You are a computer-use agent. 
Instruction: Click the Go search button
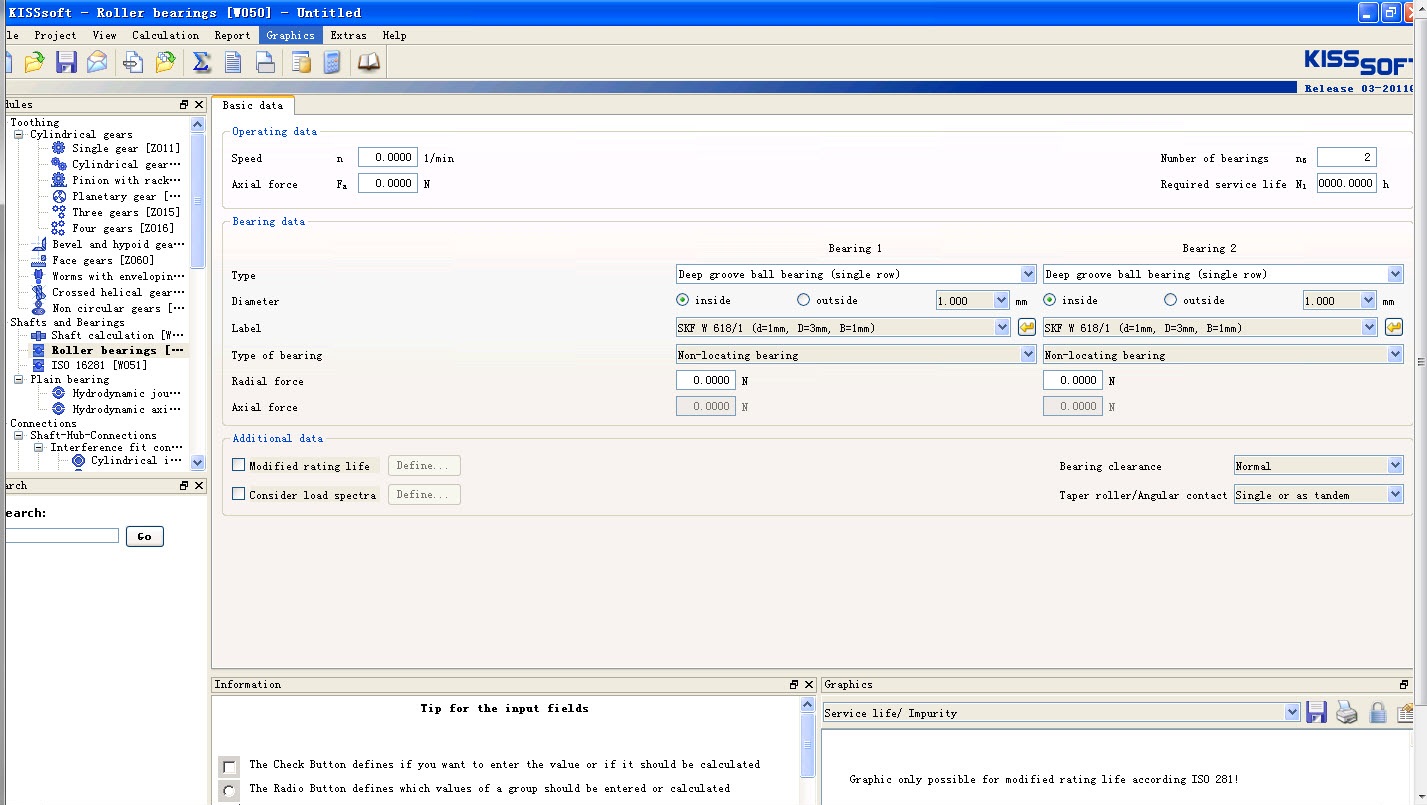click(x=144, y=537)
